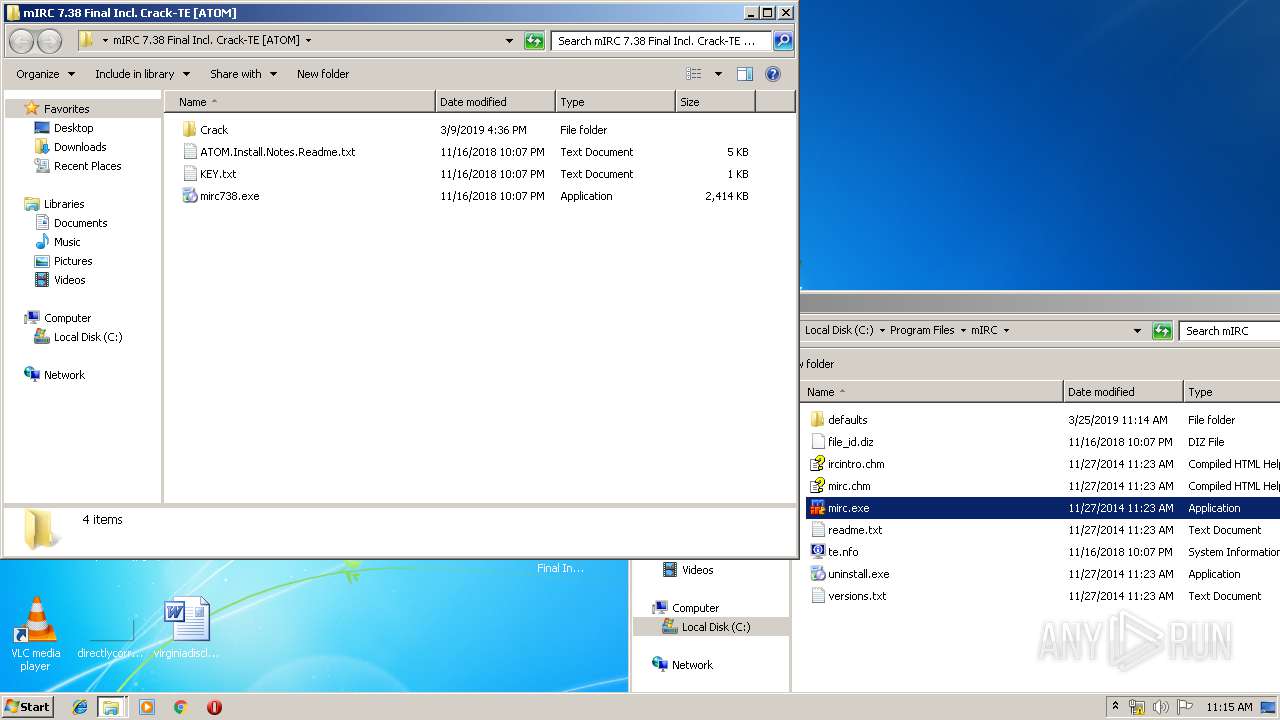Select versions.txt in mIRC window
Viewport: 1280px width, 720px height.
[x=857, y=596]
